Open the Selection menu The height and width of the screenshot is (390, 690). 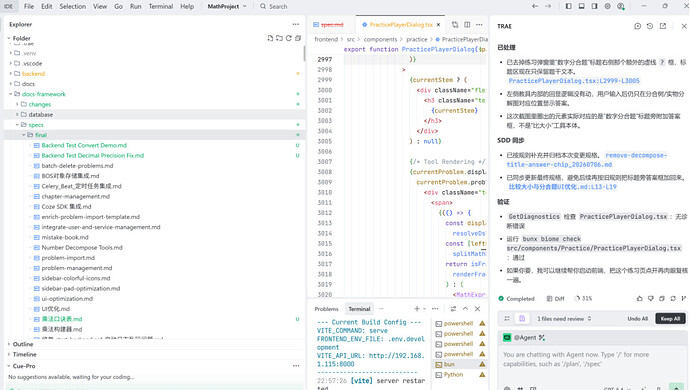coord(73,6)
